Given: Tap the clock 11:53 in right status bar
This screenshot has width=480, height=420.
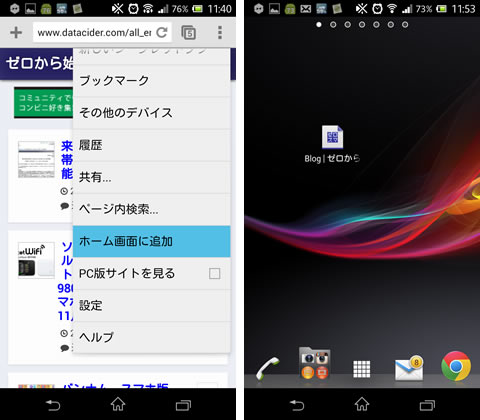Looking at the screenshot, I should point(463,9).
